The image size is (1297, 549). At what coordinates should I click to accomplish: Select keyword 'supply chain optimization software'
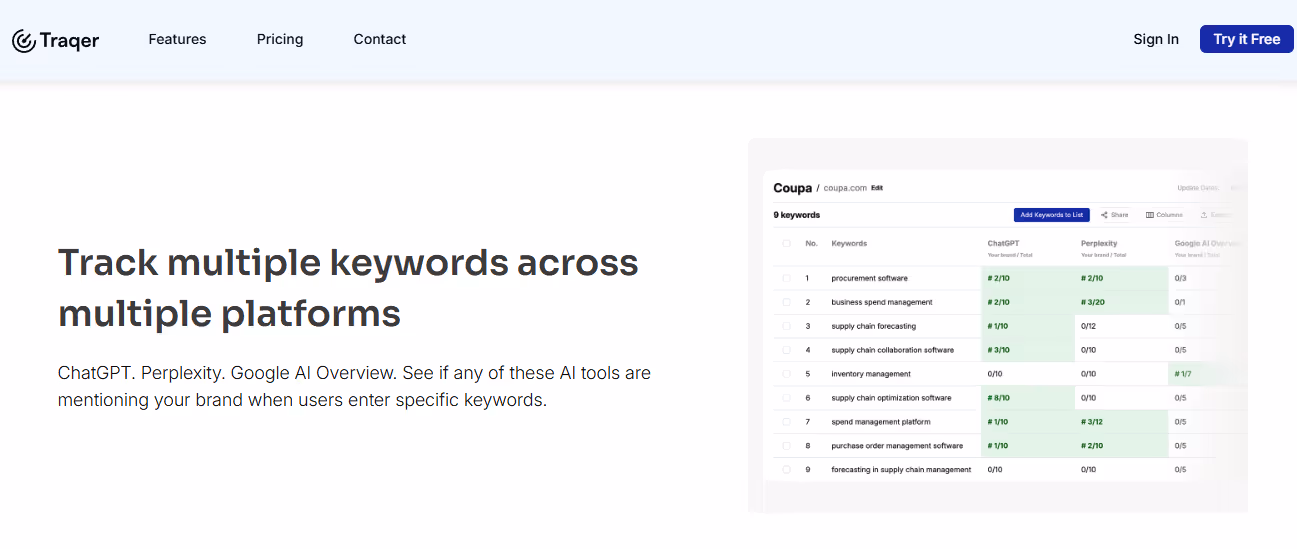[x=891, y=398]
